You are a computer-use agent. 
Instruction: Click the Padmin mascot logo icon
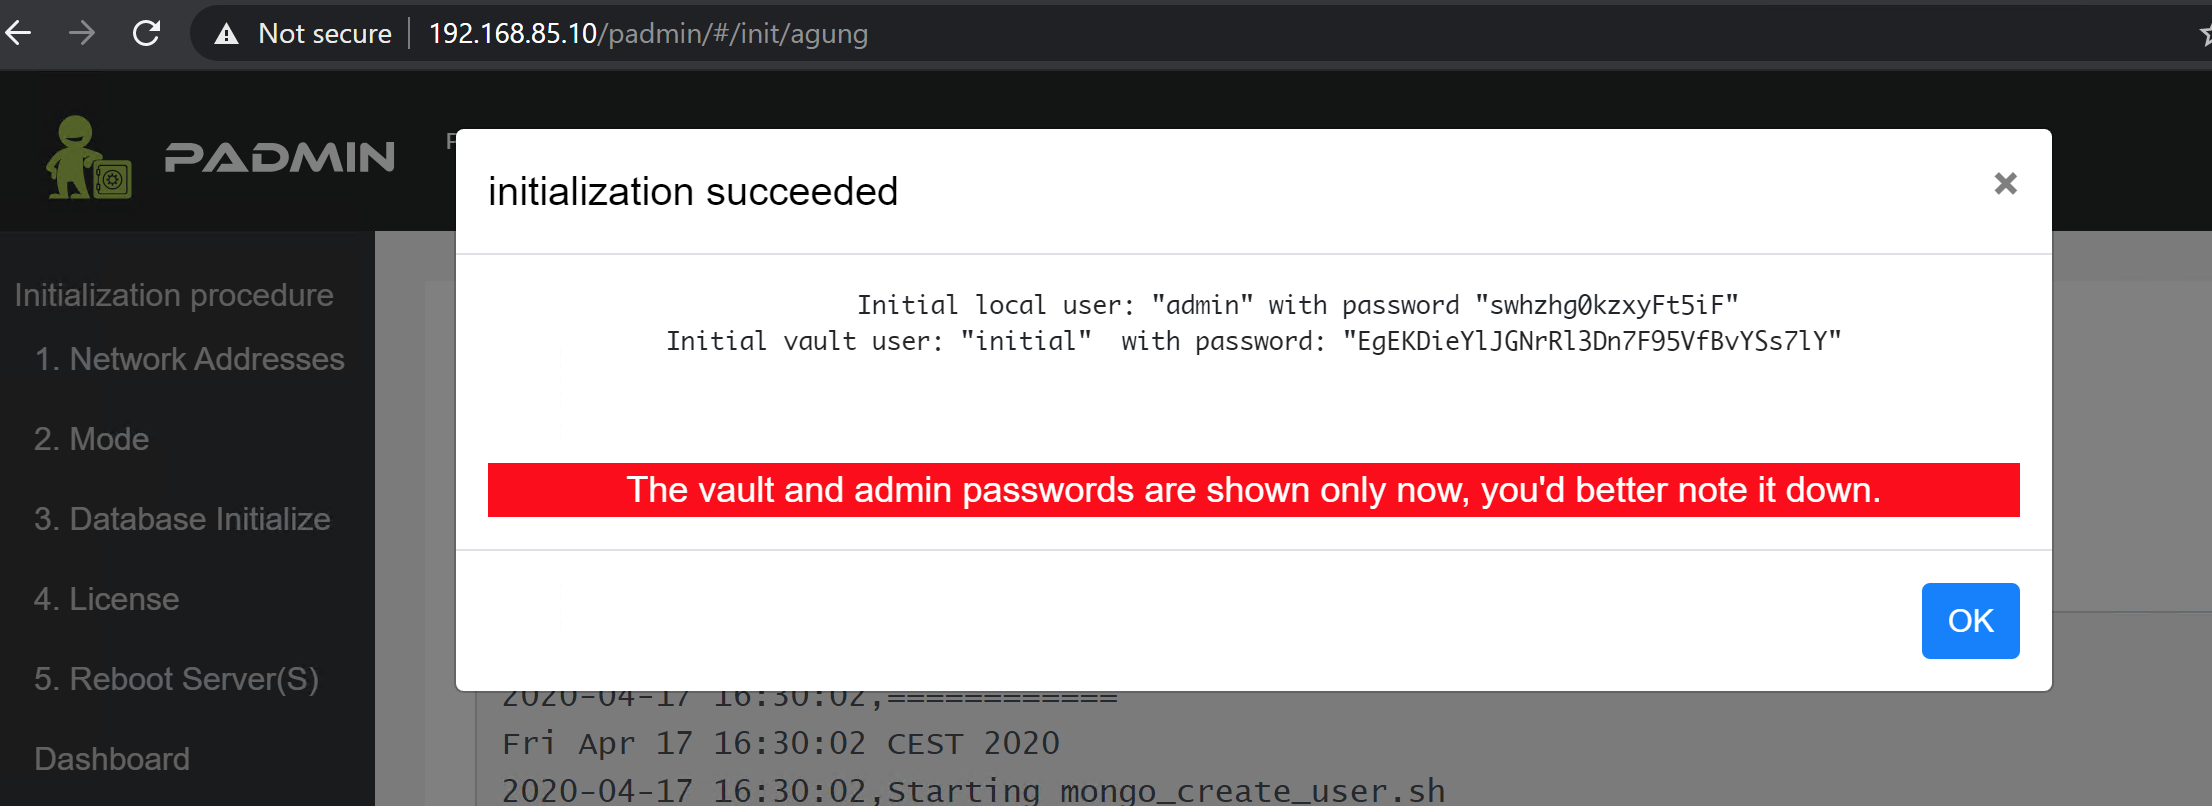click(x=88, y=157)
